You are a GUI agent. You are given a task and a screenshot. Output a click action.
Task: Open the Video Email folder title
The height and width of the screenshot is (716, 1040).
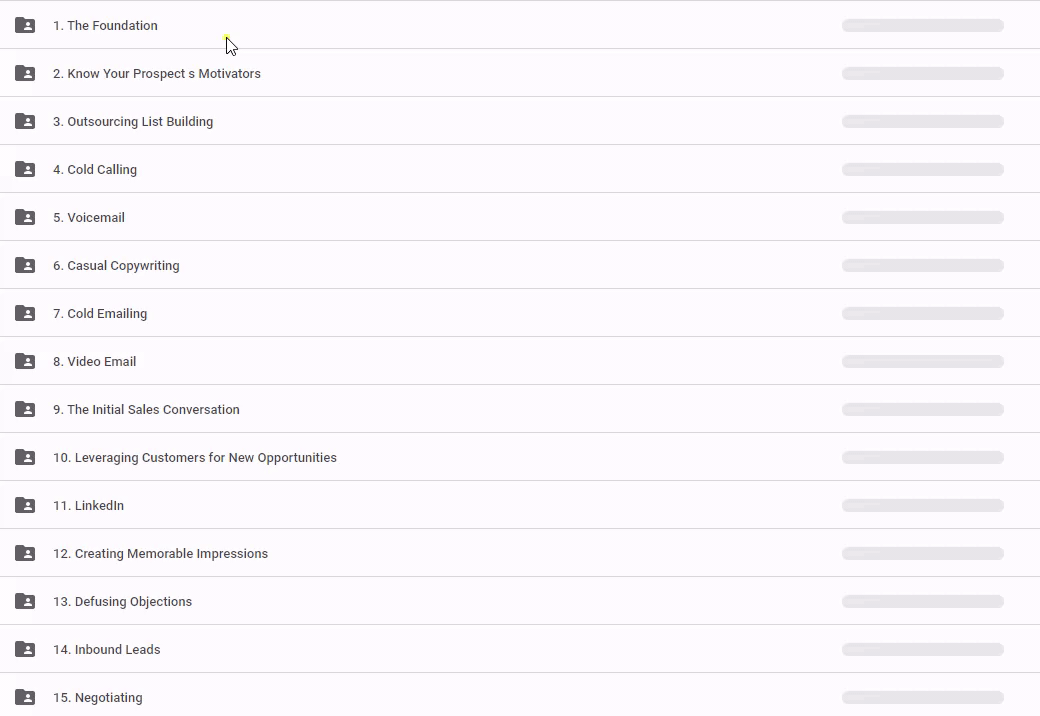[x=94, y=362]
